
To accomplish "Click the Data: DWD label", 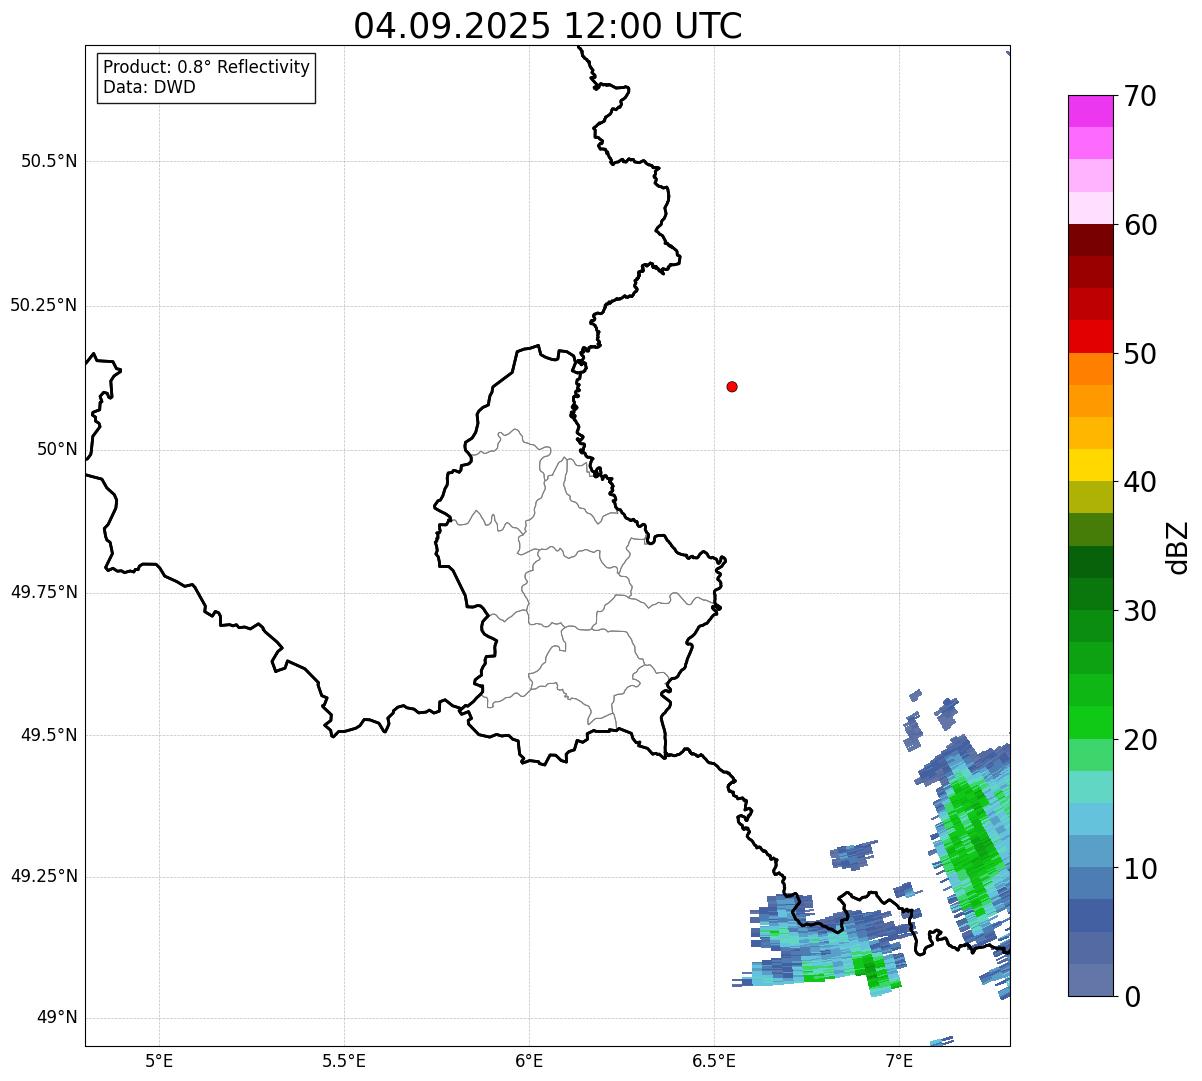I will tap(149, 87).
